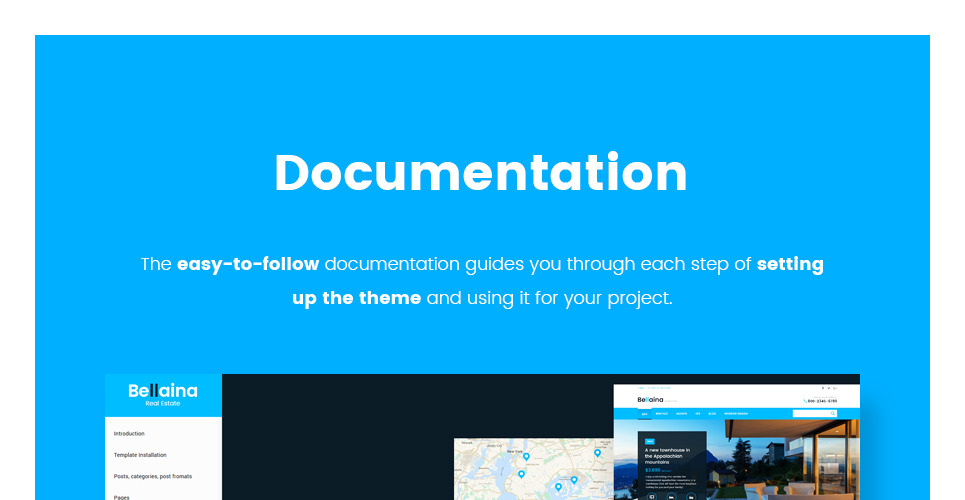Open the RENTALS navigation tab
The image size is (965, 500).
(x=663, y=413)
